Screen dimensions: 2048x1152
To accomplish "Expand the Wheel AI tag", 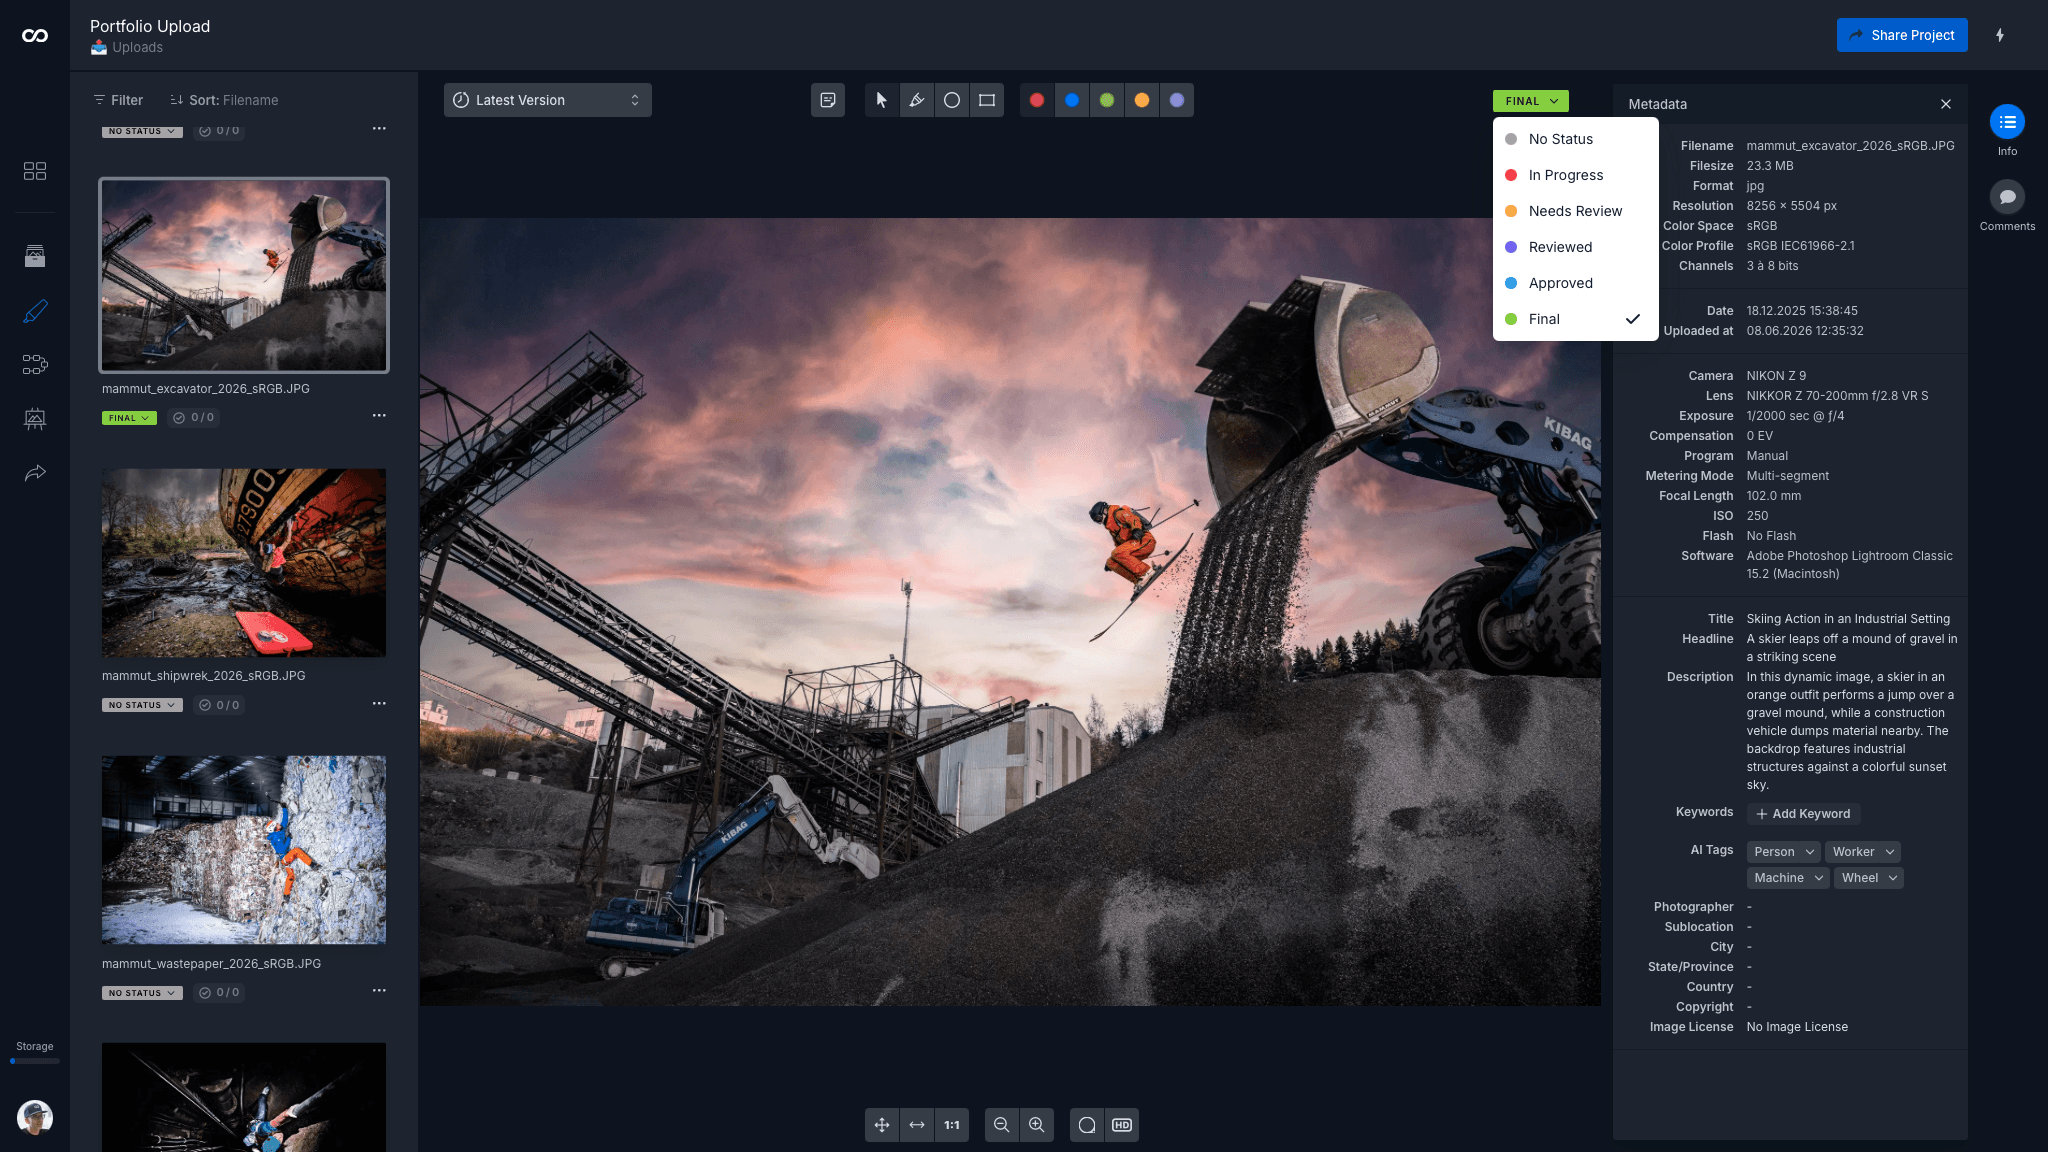I will 1868,878.
